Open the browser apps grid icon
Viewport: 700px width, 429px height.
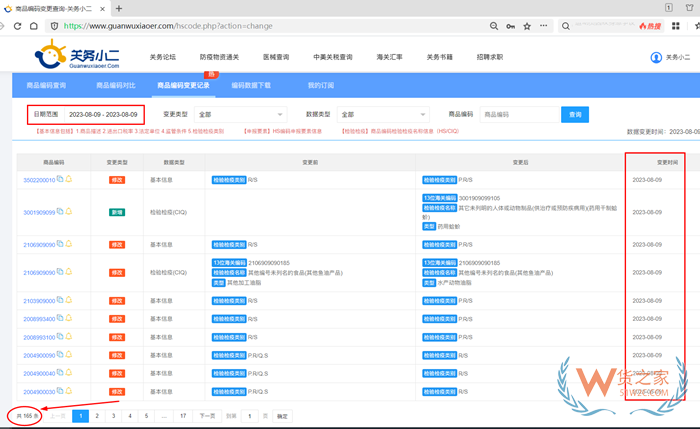675,26
